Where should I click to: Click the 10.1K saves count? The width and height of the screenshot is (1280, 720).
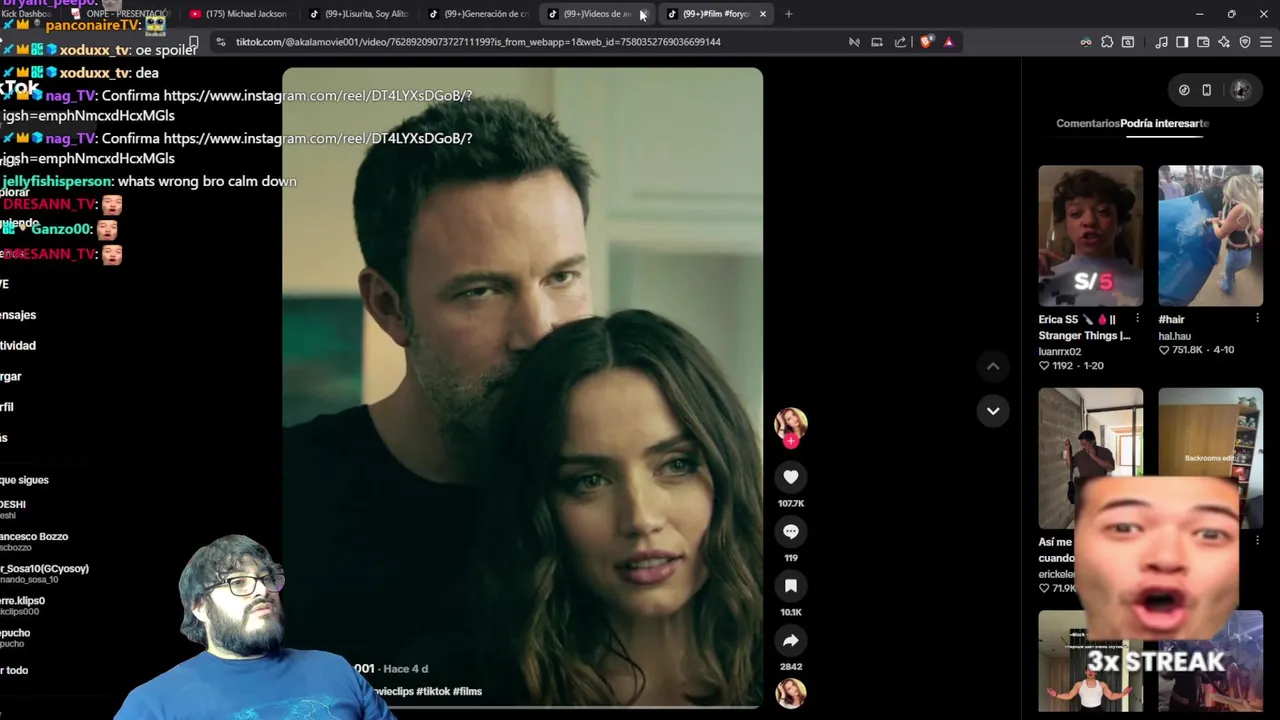point(790,612)
